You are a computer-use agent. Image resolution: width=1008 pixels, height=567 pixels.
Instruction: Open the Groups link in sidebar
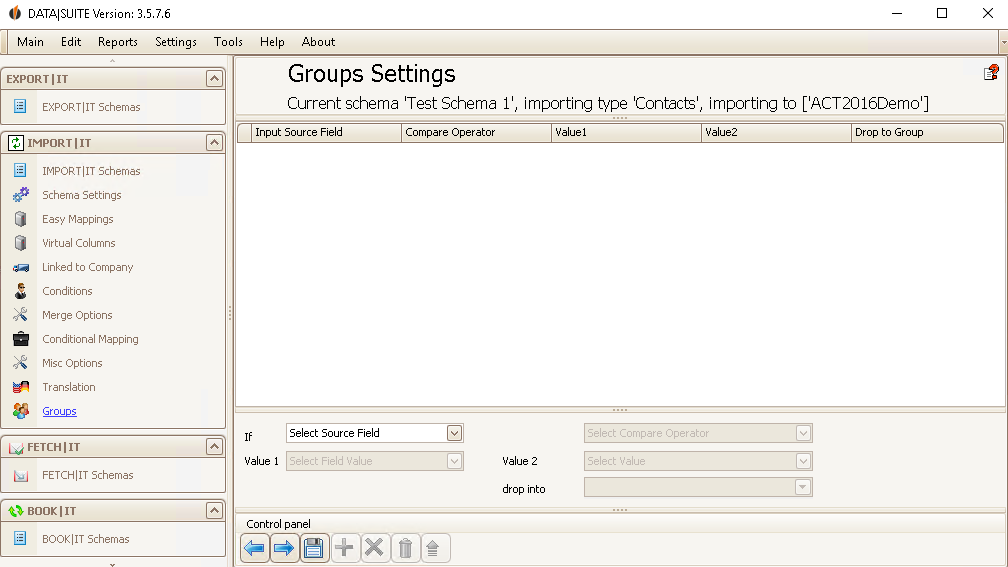click(x=59, y=411)
